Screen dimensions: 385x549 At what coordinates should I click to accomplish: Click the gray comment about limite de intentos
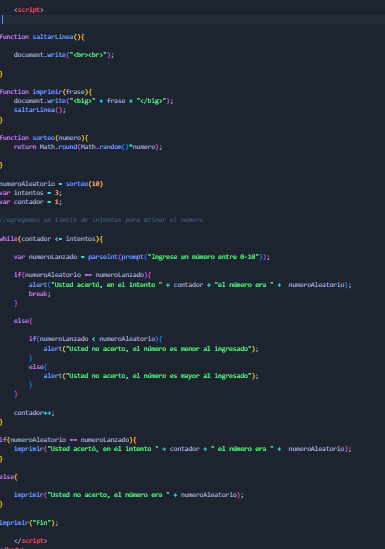click(102, 220)
